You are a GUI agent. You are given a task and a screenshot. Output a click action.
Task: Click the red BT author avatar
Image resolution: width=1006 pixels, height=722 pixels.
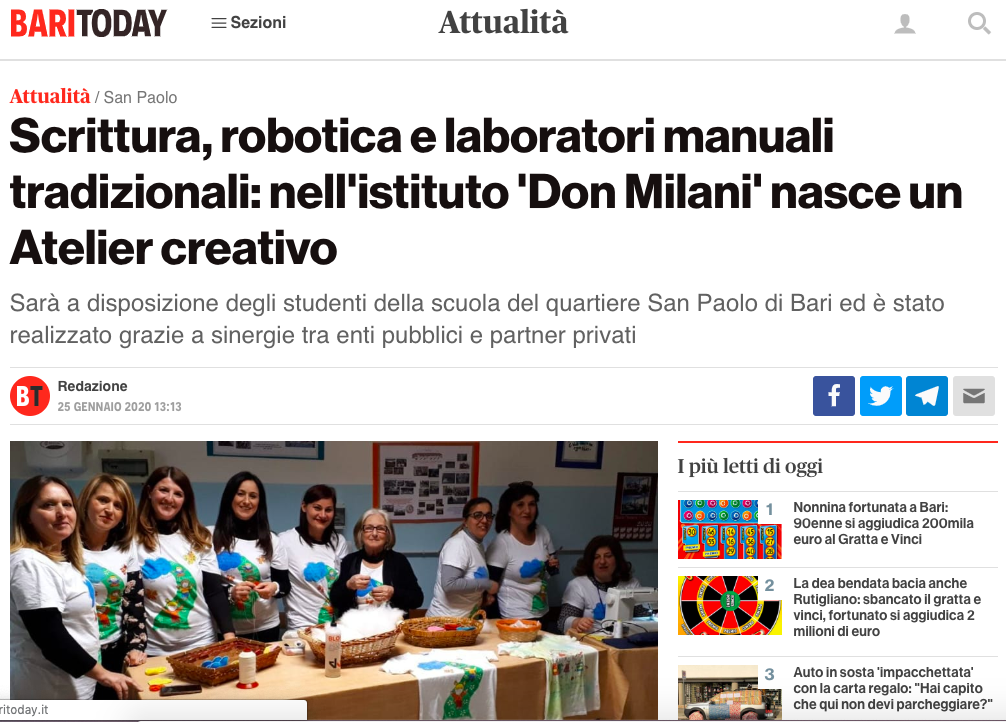tap(30, 396)
